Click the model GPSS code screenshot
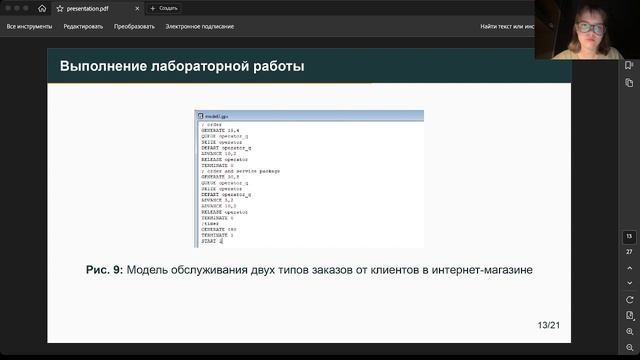Screen dimensions: 640x360 point(309,179)
